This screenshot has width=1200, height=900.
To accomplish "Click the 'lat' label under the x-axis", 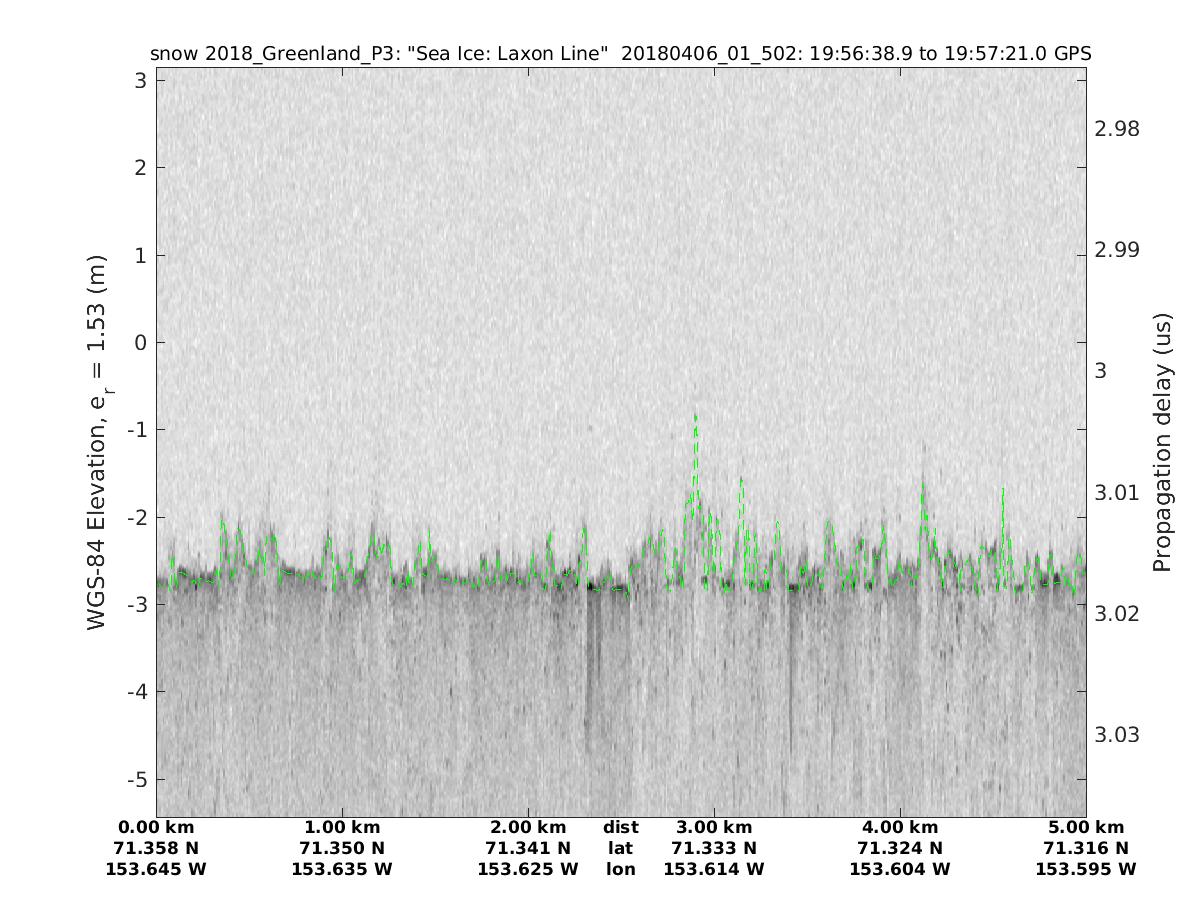I will [620, 848].
